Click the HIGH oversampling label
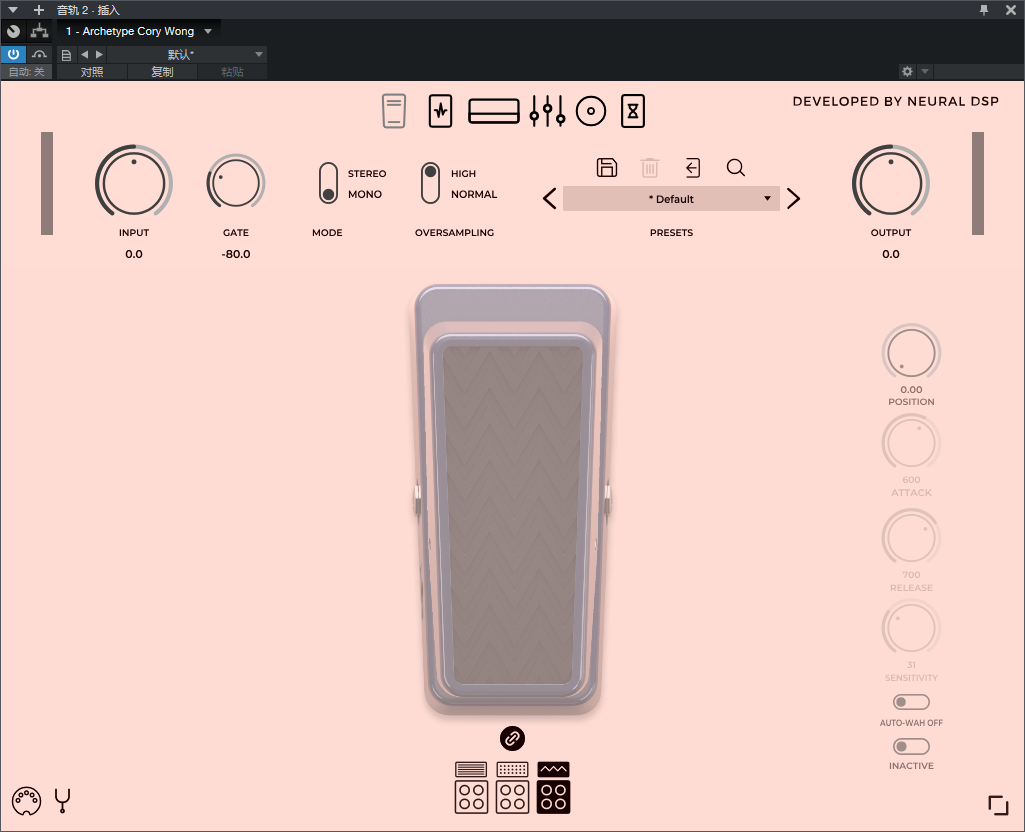The height and width of the screenshot is (832, 1025). 463,173
